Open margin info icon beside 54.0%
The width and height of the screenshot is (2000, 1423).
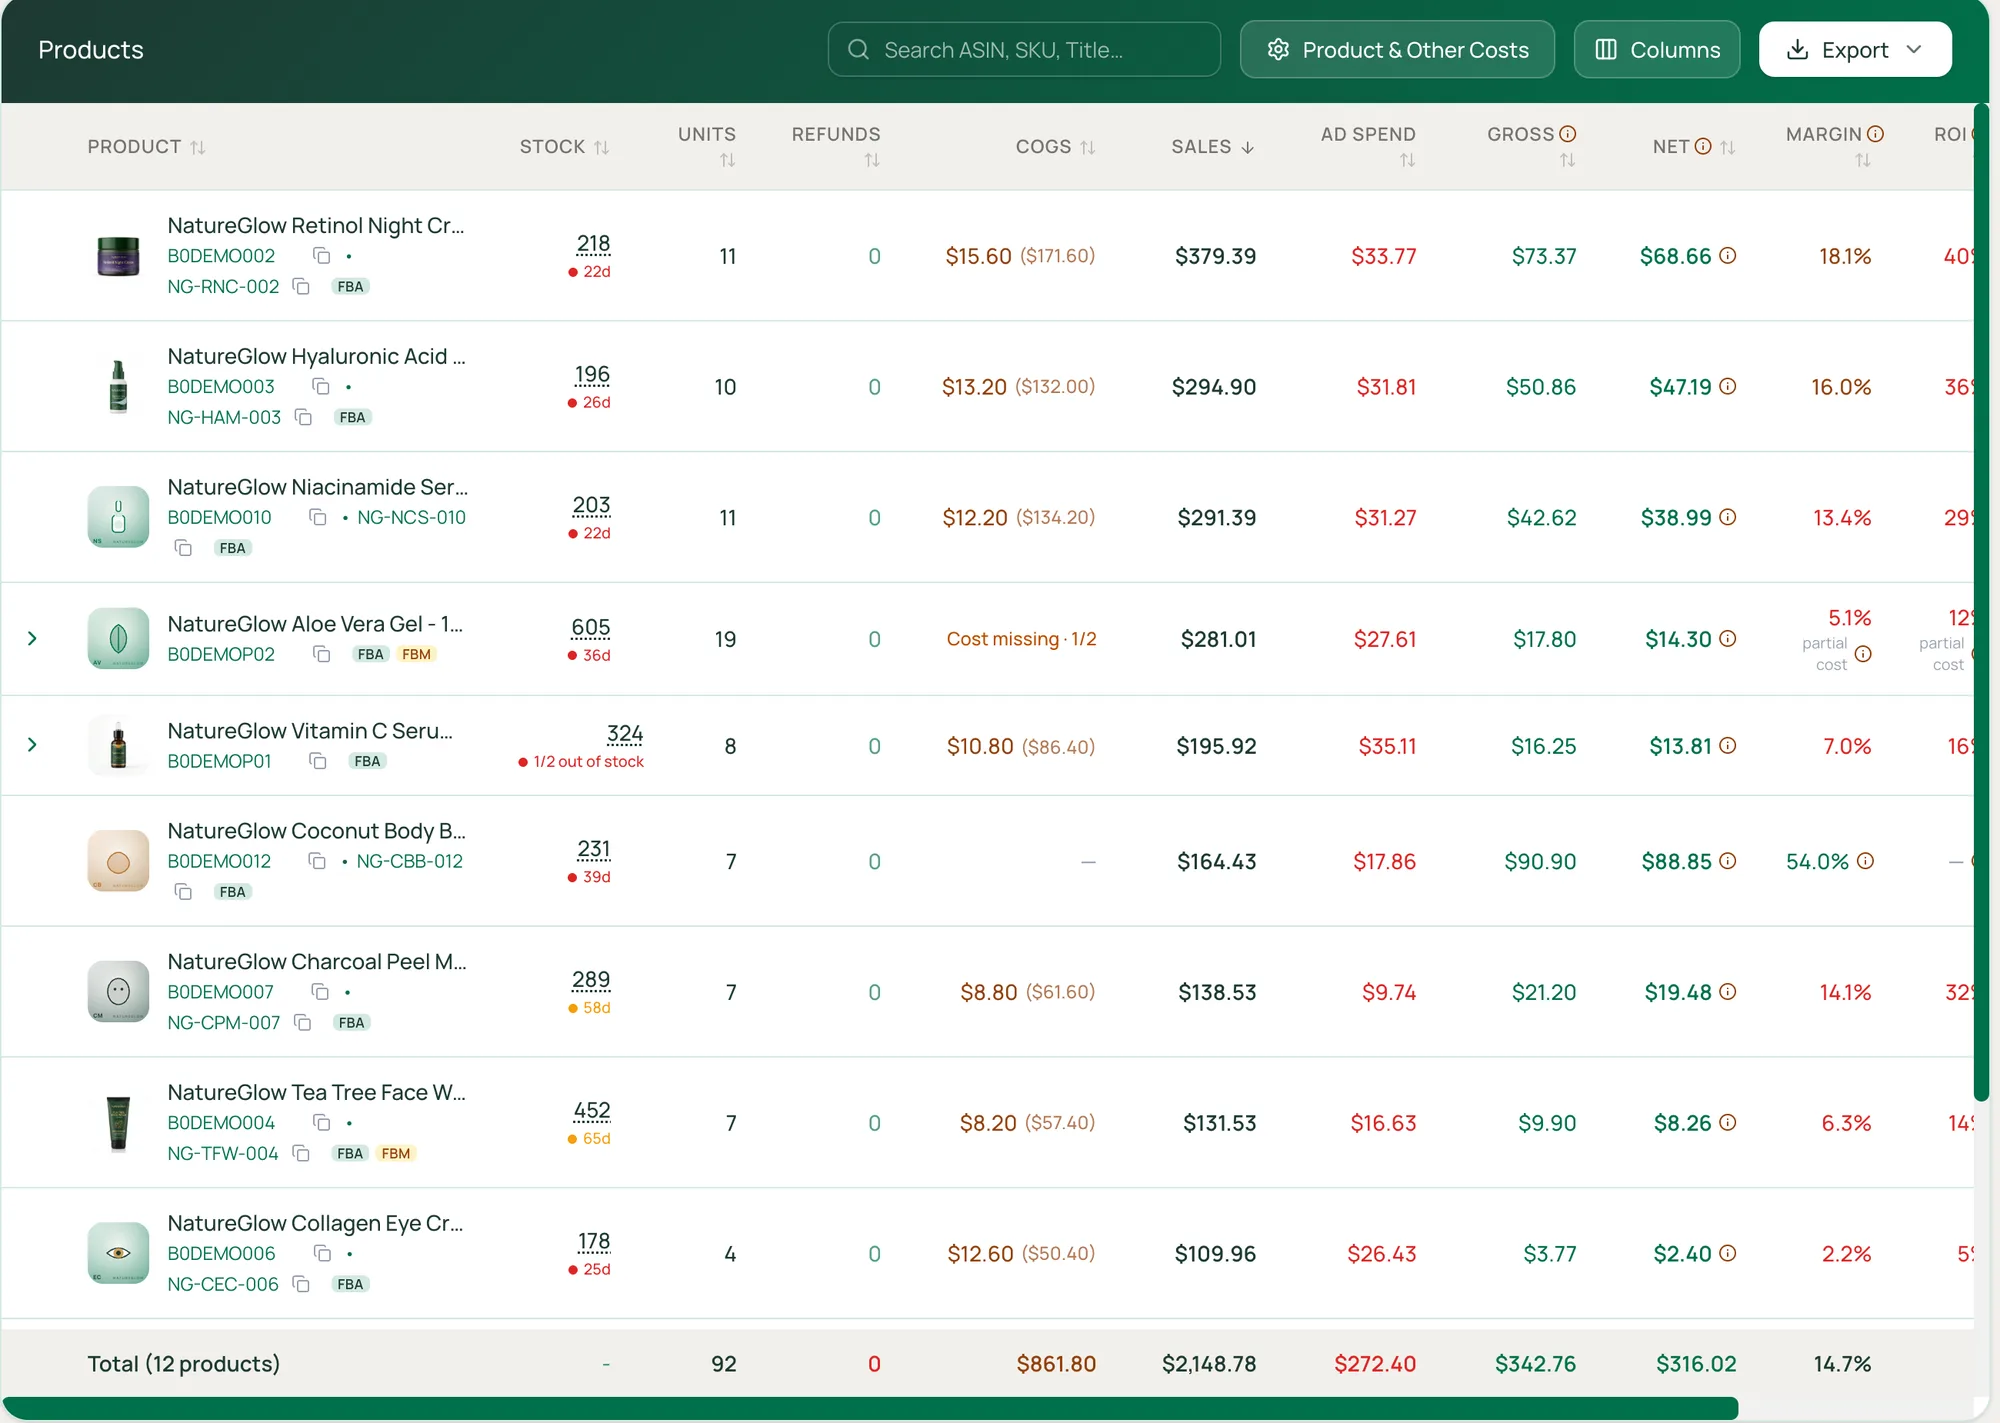click(1865, 861)
